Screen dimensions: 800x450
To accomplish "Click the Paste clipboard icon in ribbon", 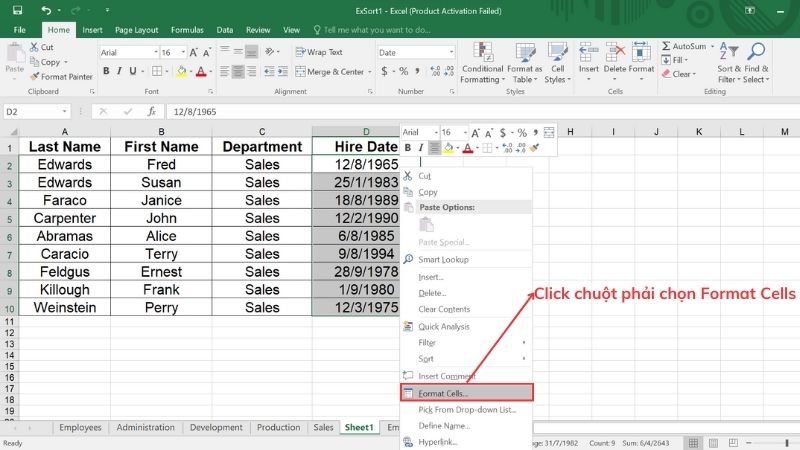I will click(15, 53).
